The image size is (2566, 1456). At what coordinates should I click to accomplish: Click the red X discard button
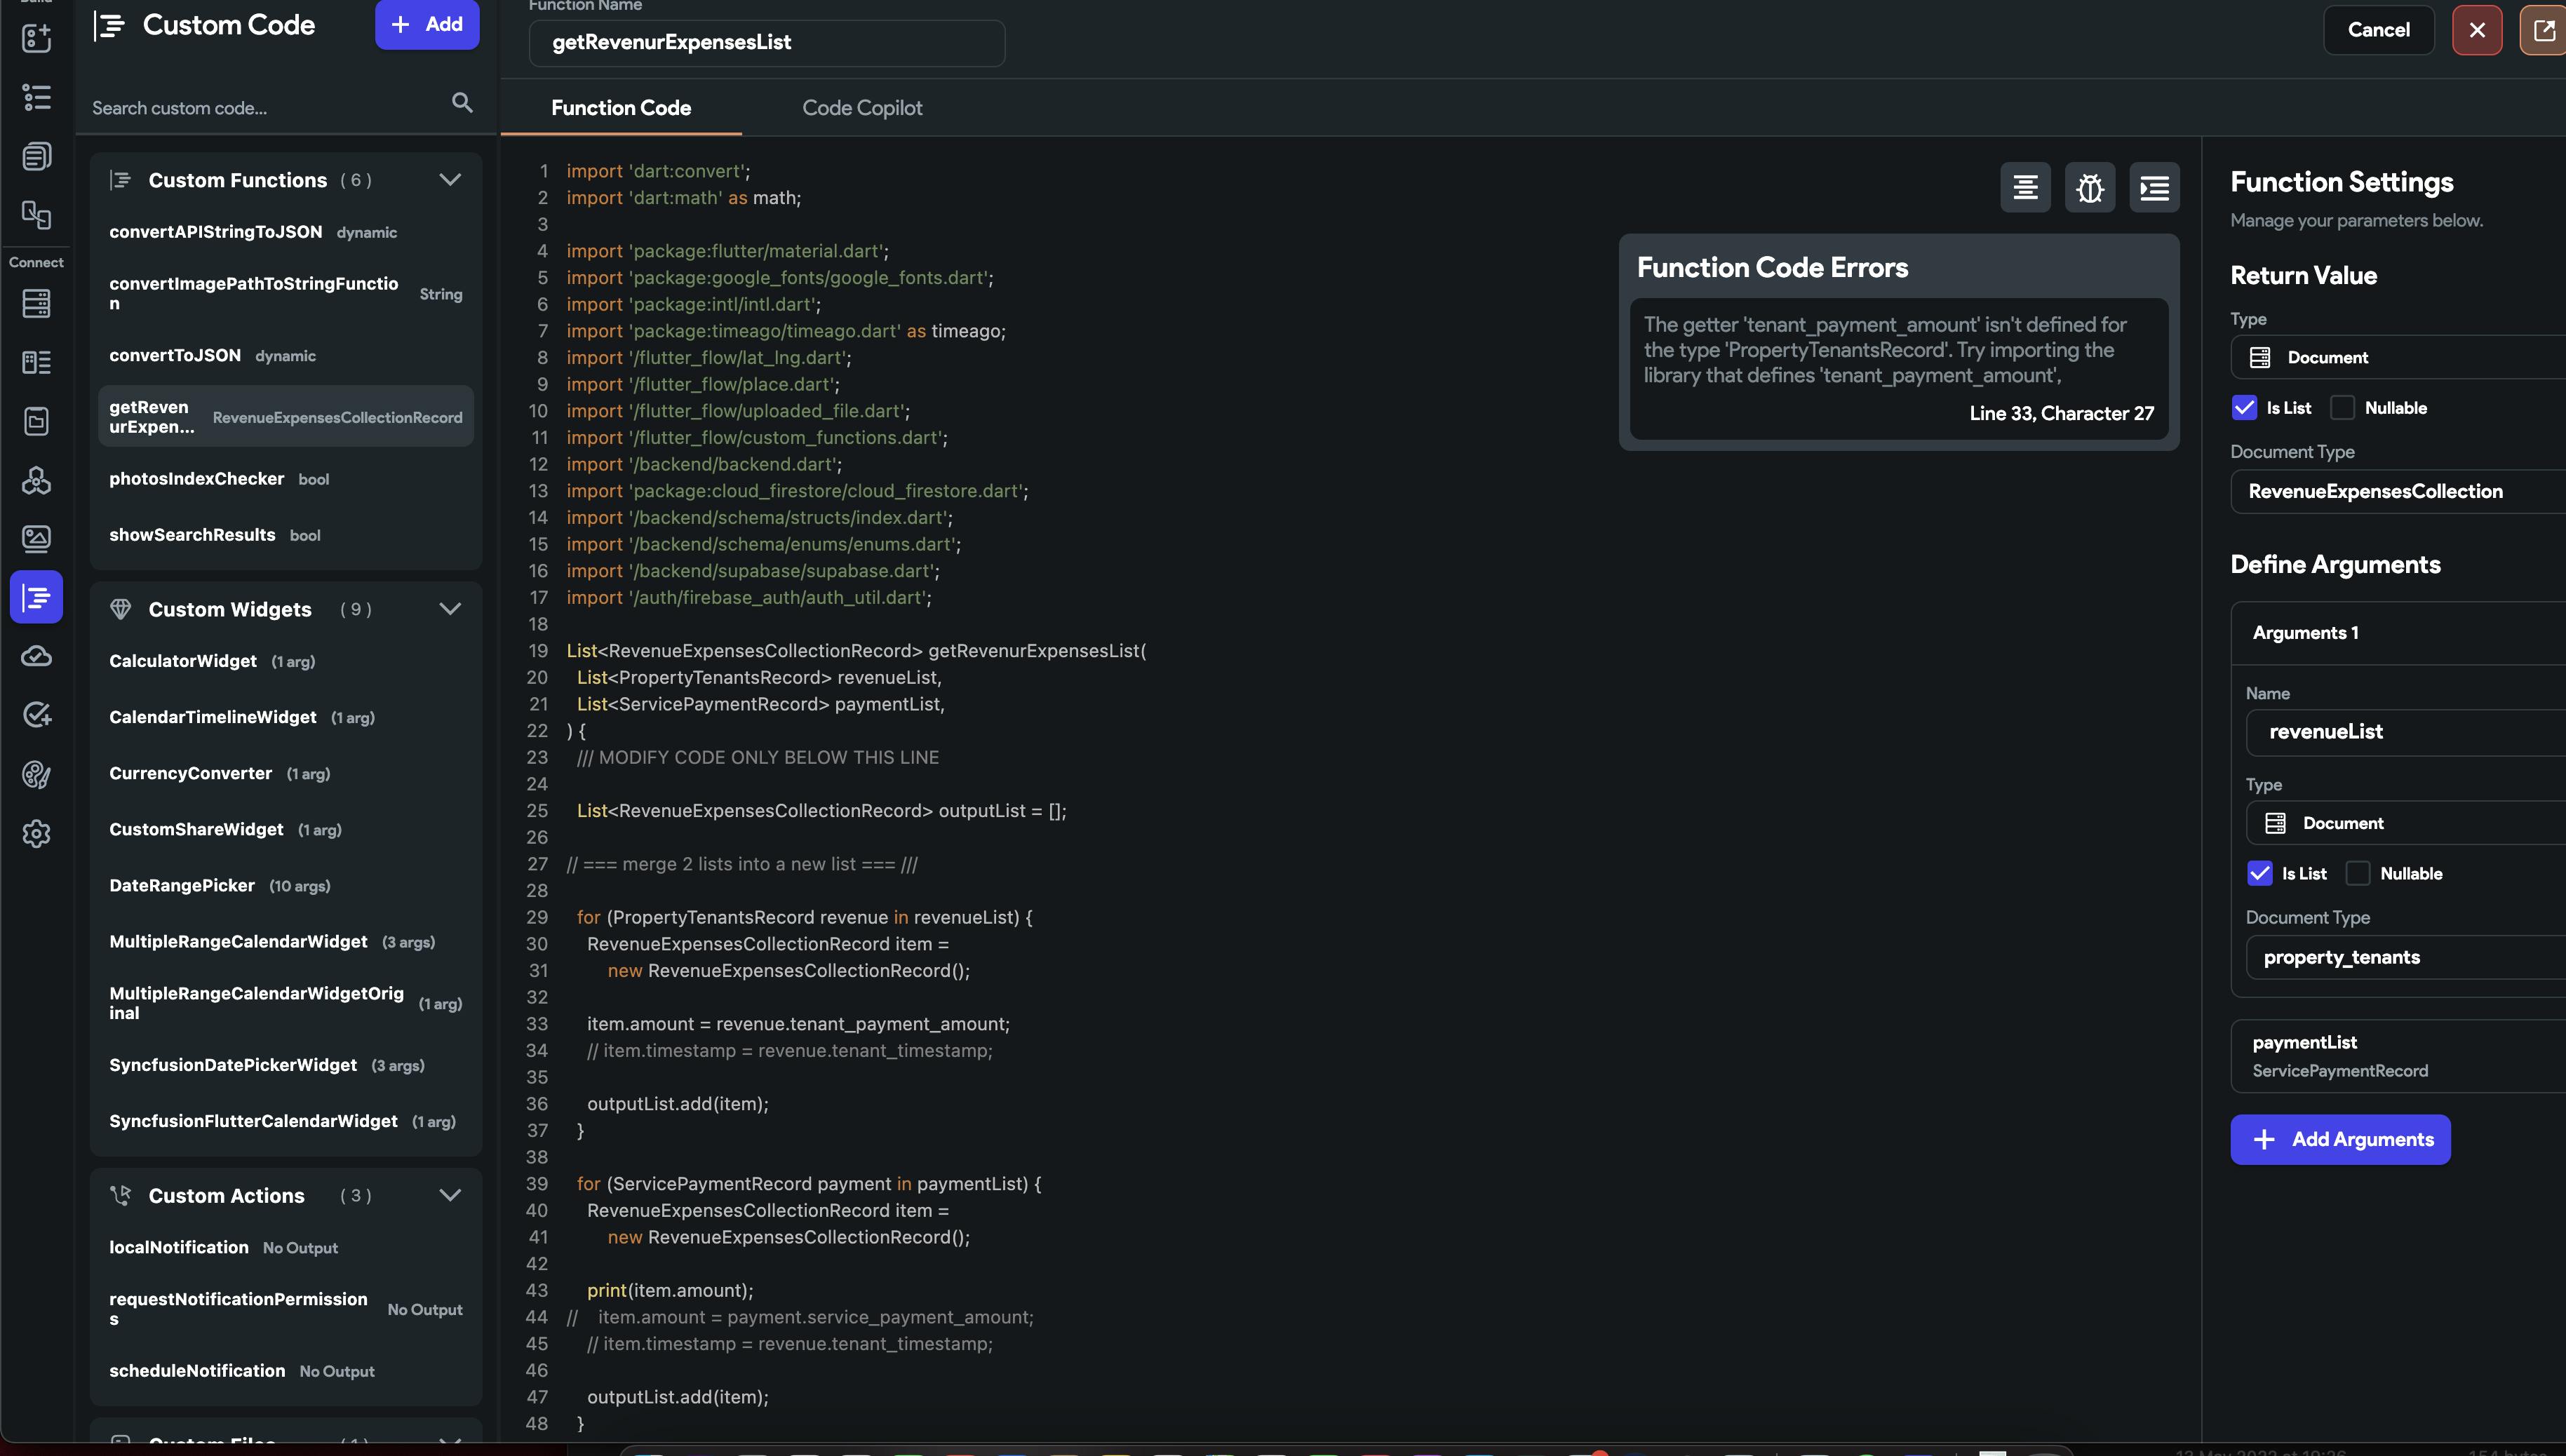tap(2476, 30)
